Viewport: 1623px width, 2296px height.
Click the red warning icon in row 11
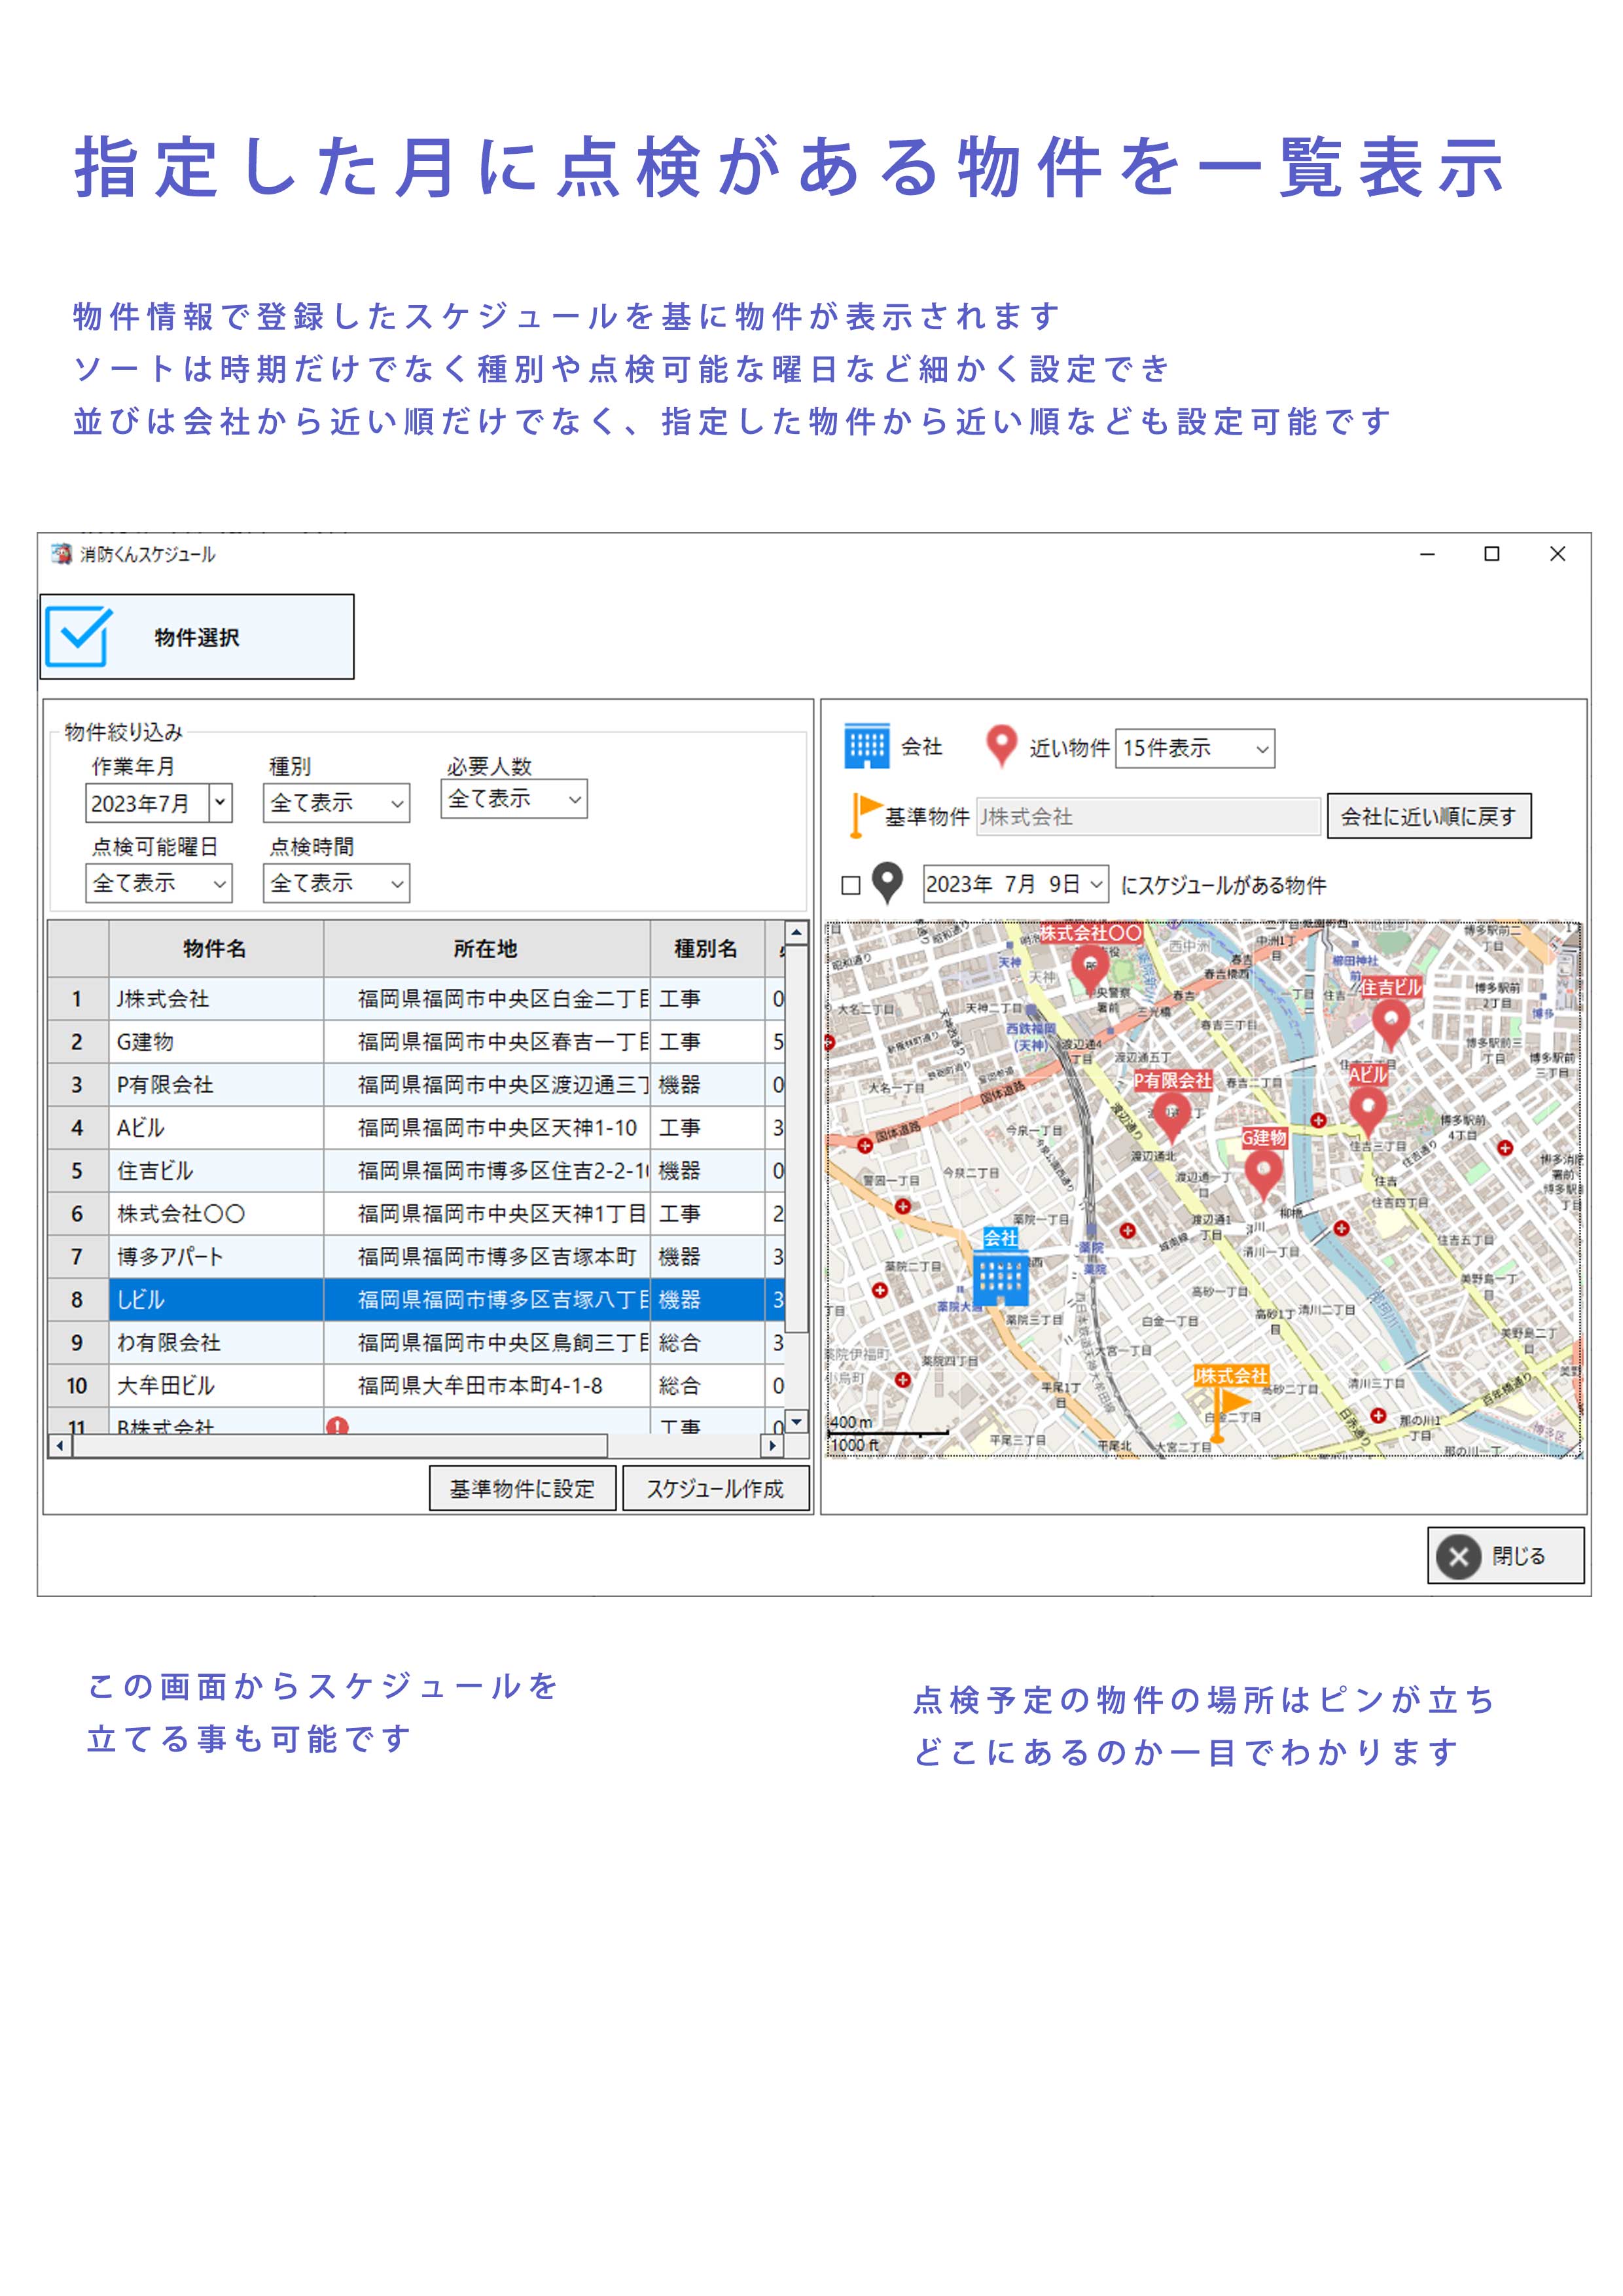(x=337, y=1425)
